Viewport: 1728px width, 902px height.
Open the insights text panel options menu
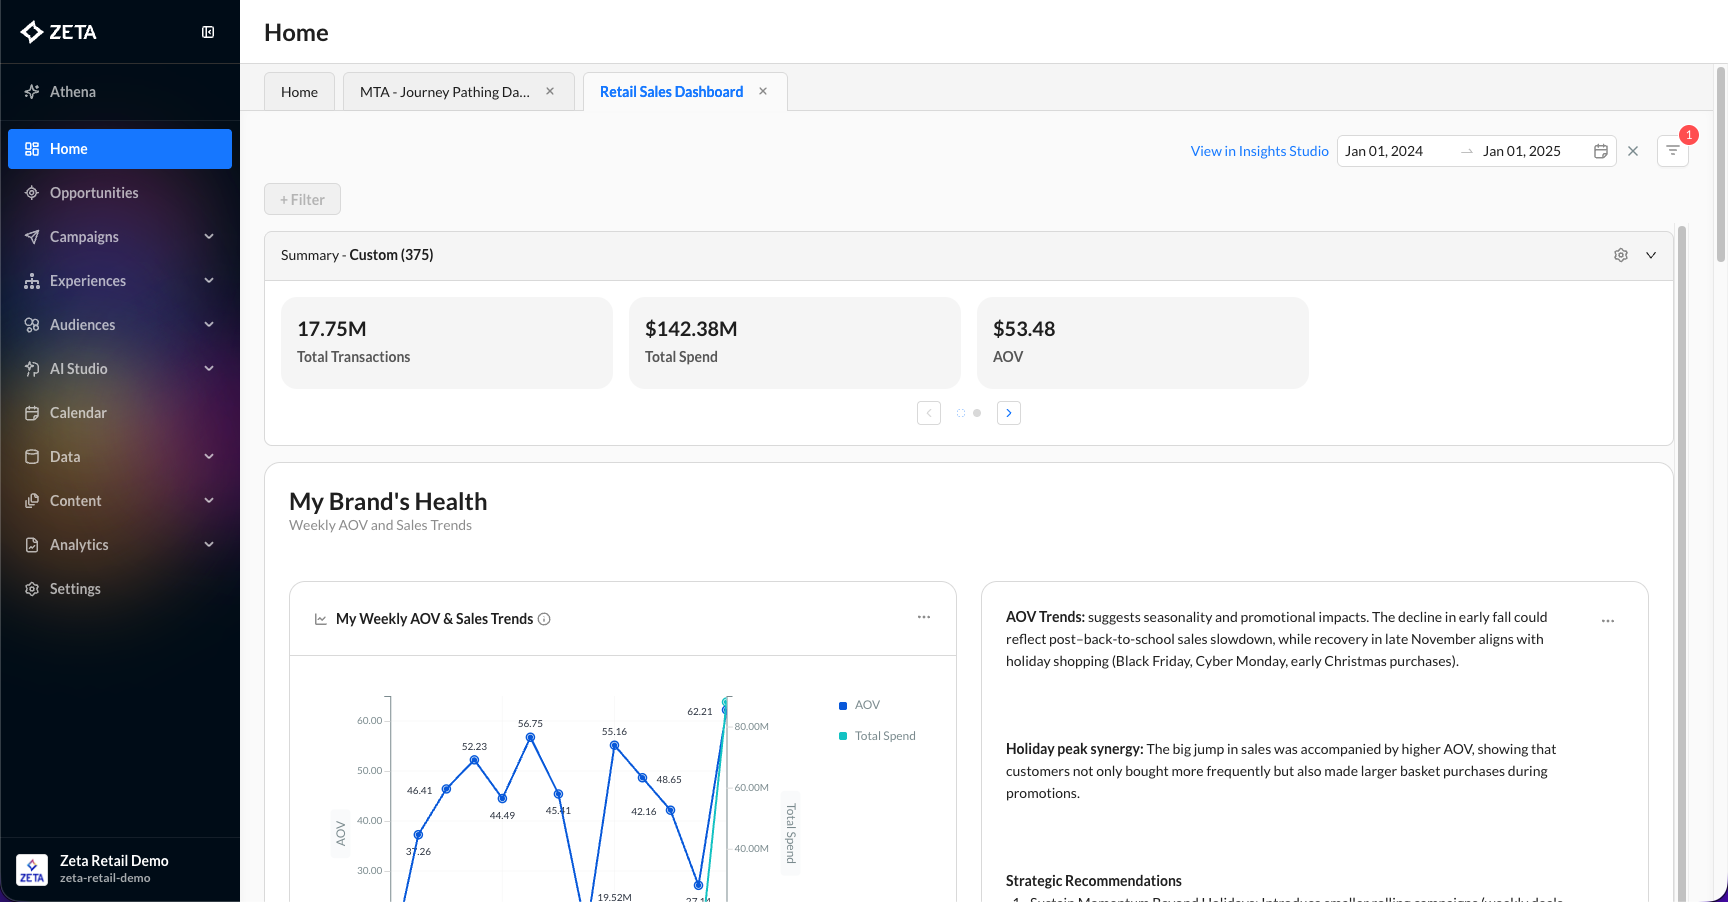coord(1608,621)
